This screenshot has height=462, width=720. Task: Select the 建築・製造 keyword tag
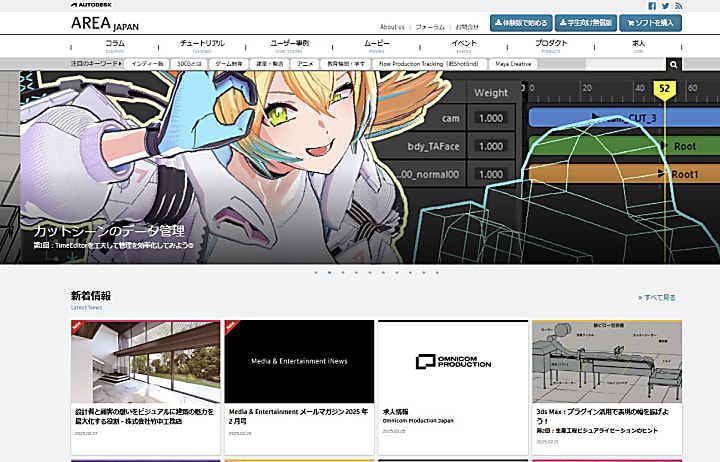point(270,64)
